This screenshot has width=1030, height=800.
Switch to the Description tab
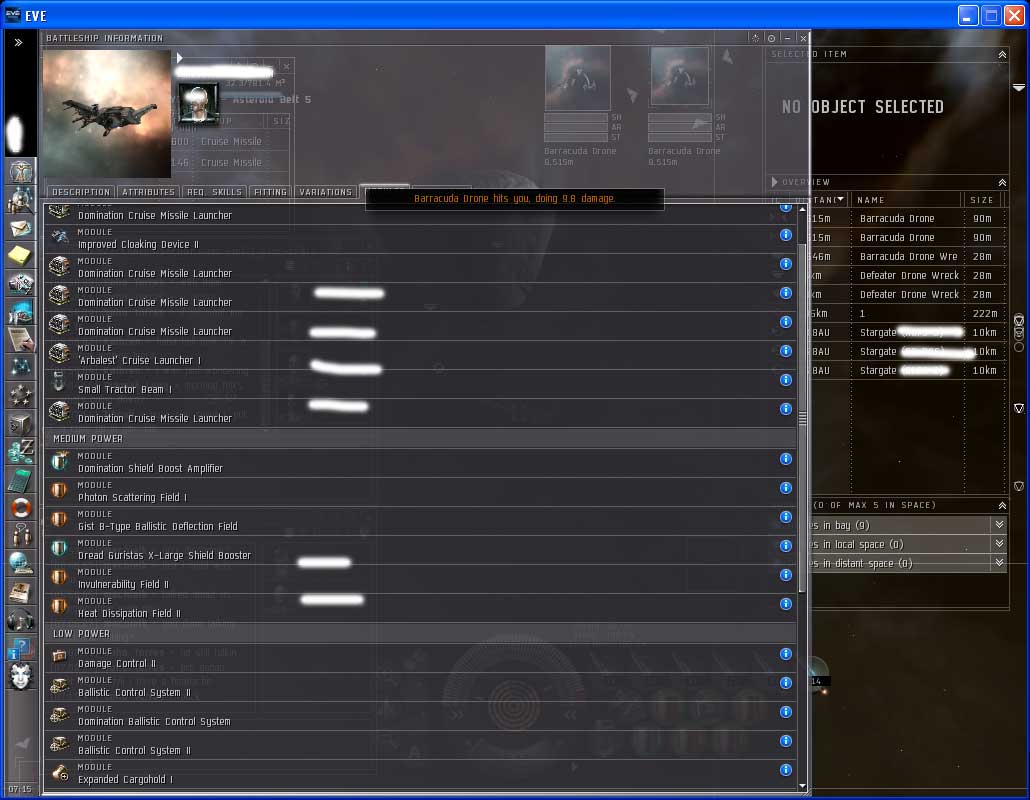[81, 192]
